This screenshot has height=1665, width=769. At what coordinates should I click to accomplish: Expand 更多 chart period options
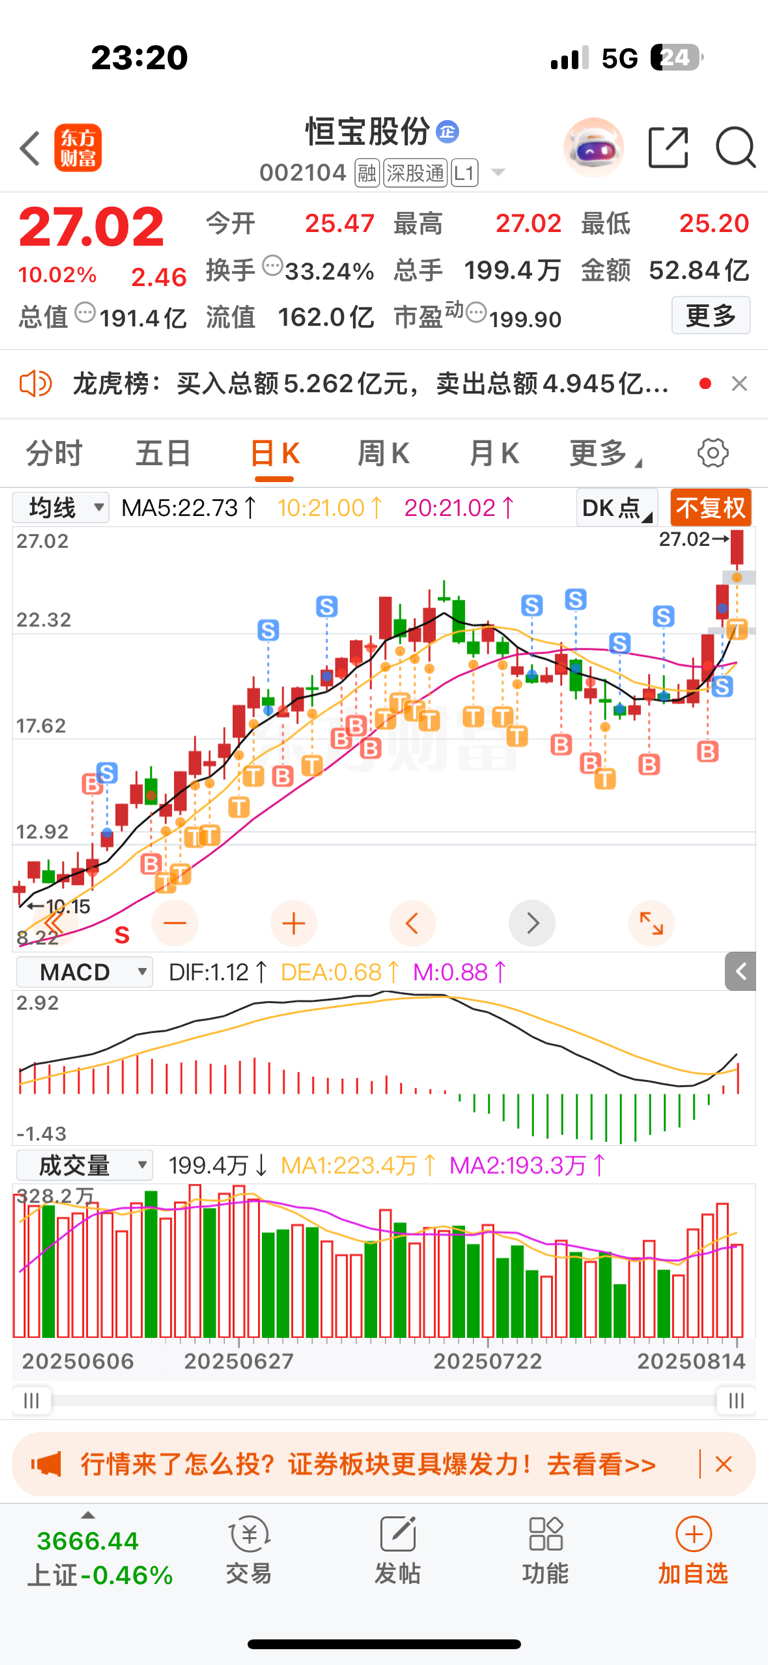605,454
